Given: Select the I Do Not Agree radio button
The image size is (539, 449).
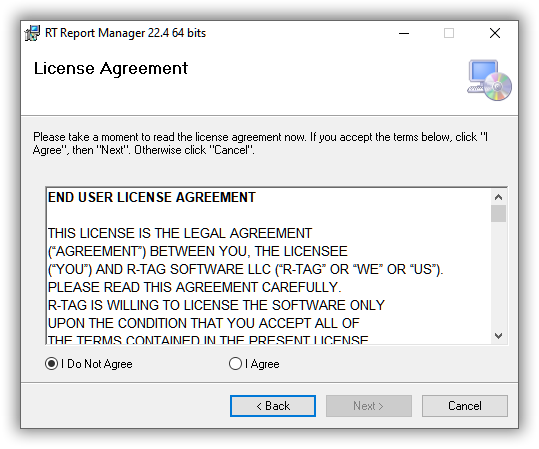Looking at the screenshot, I should click(51, 364).
